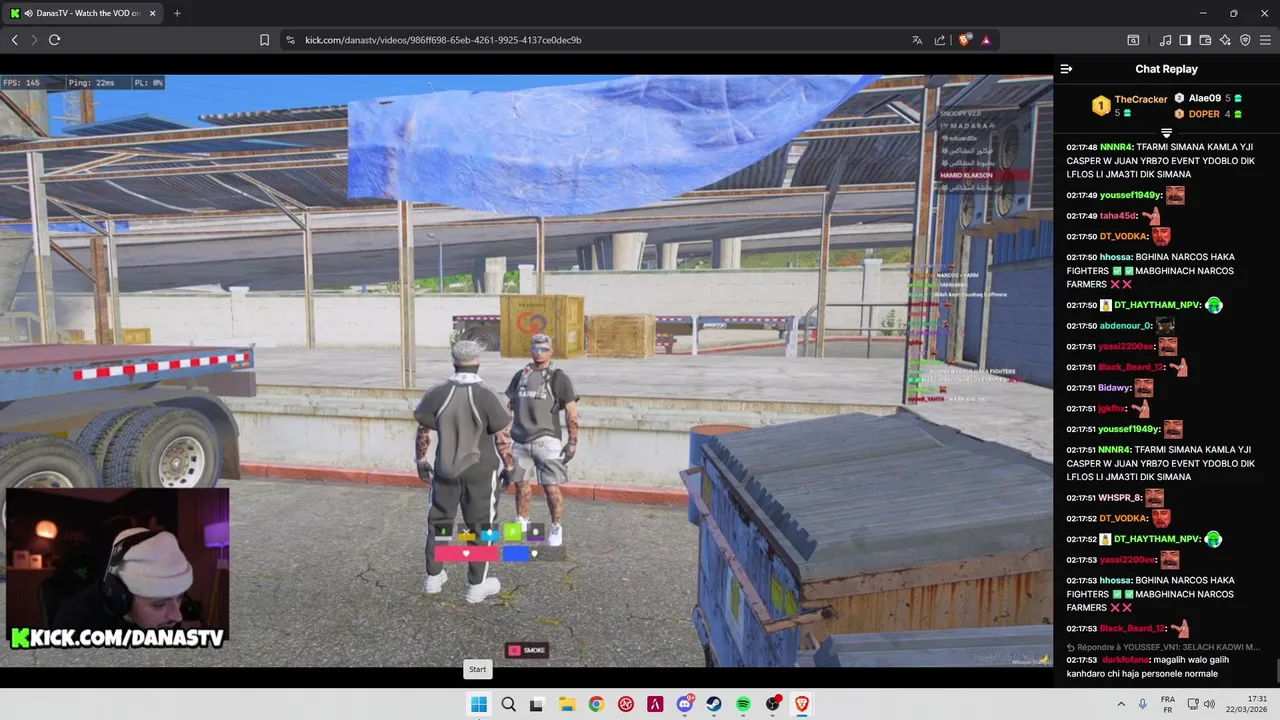Open Brave browser from taskbar
Viewport: 1280px width, 720px height.
[802, 704]
